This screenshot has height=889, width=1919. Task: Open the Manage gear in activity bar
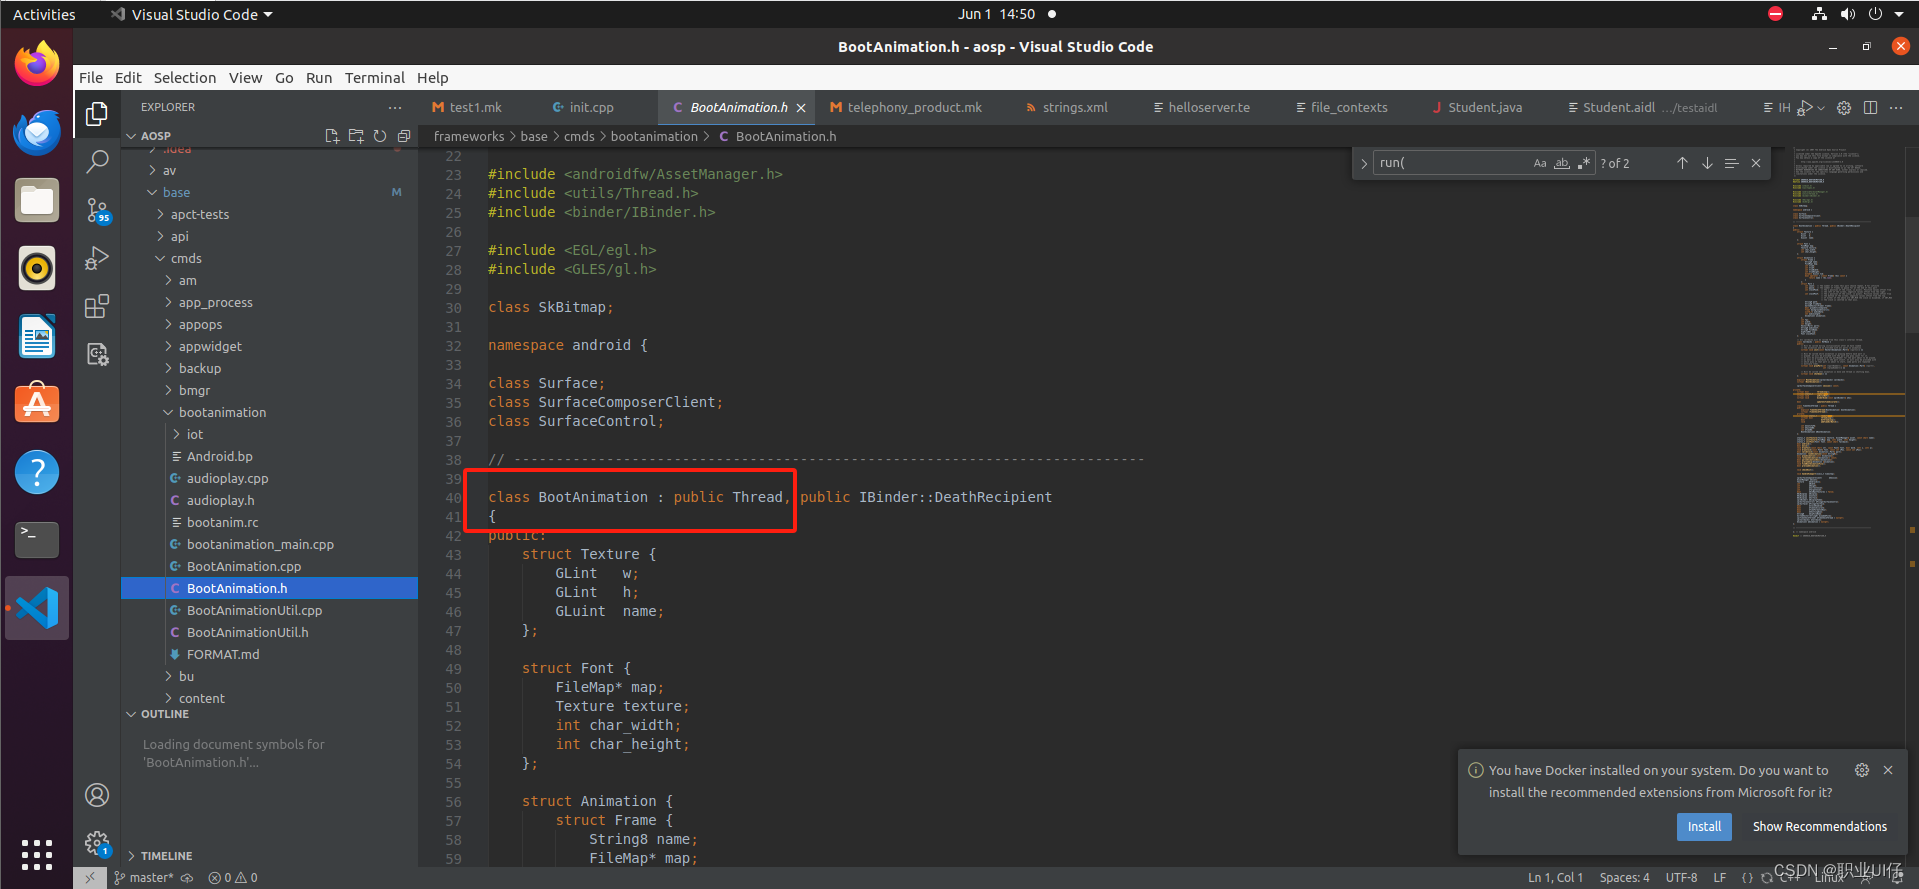(97, 843)
